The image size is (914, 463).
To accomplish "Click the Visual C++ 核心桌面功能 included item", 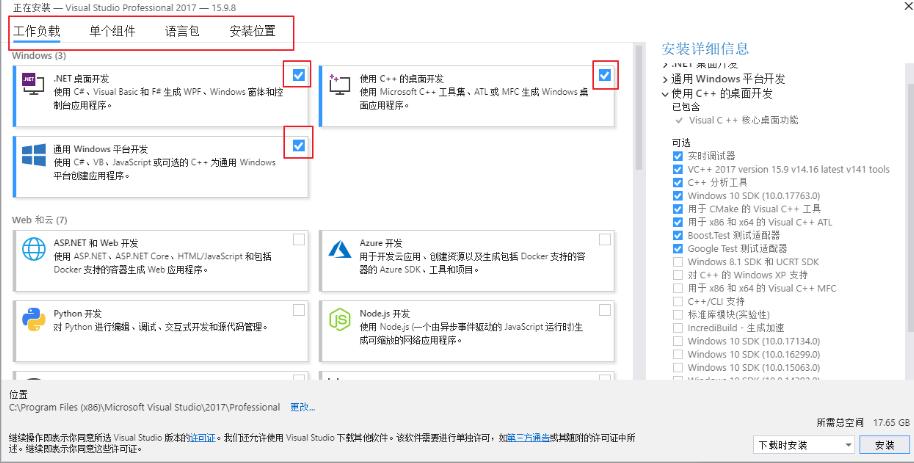I will (x=743, y=120).
